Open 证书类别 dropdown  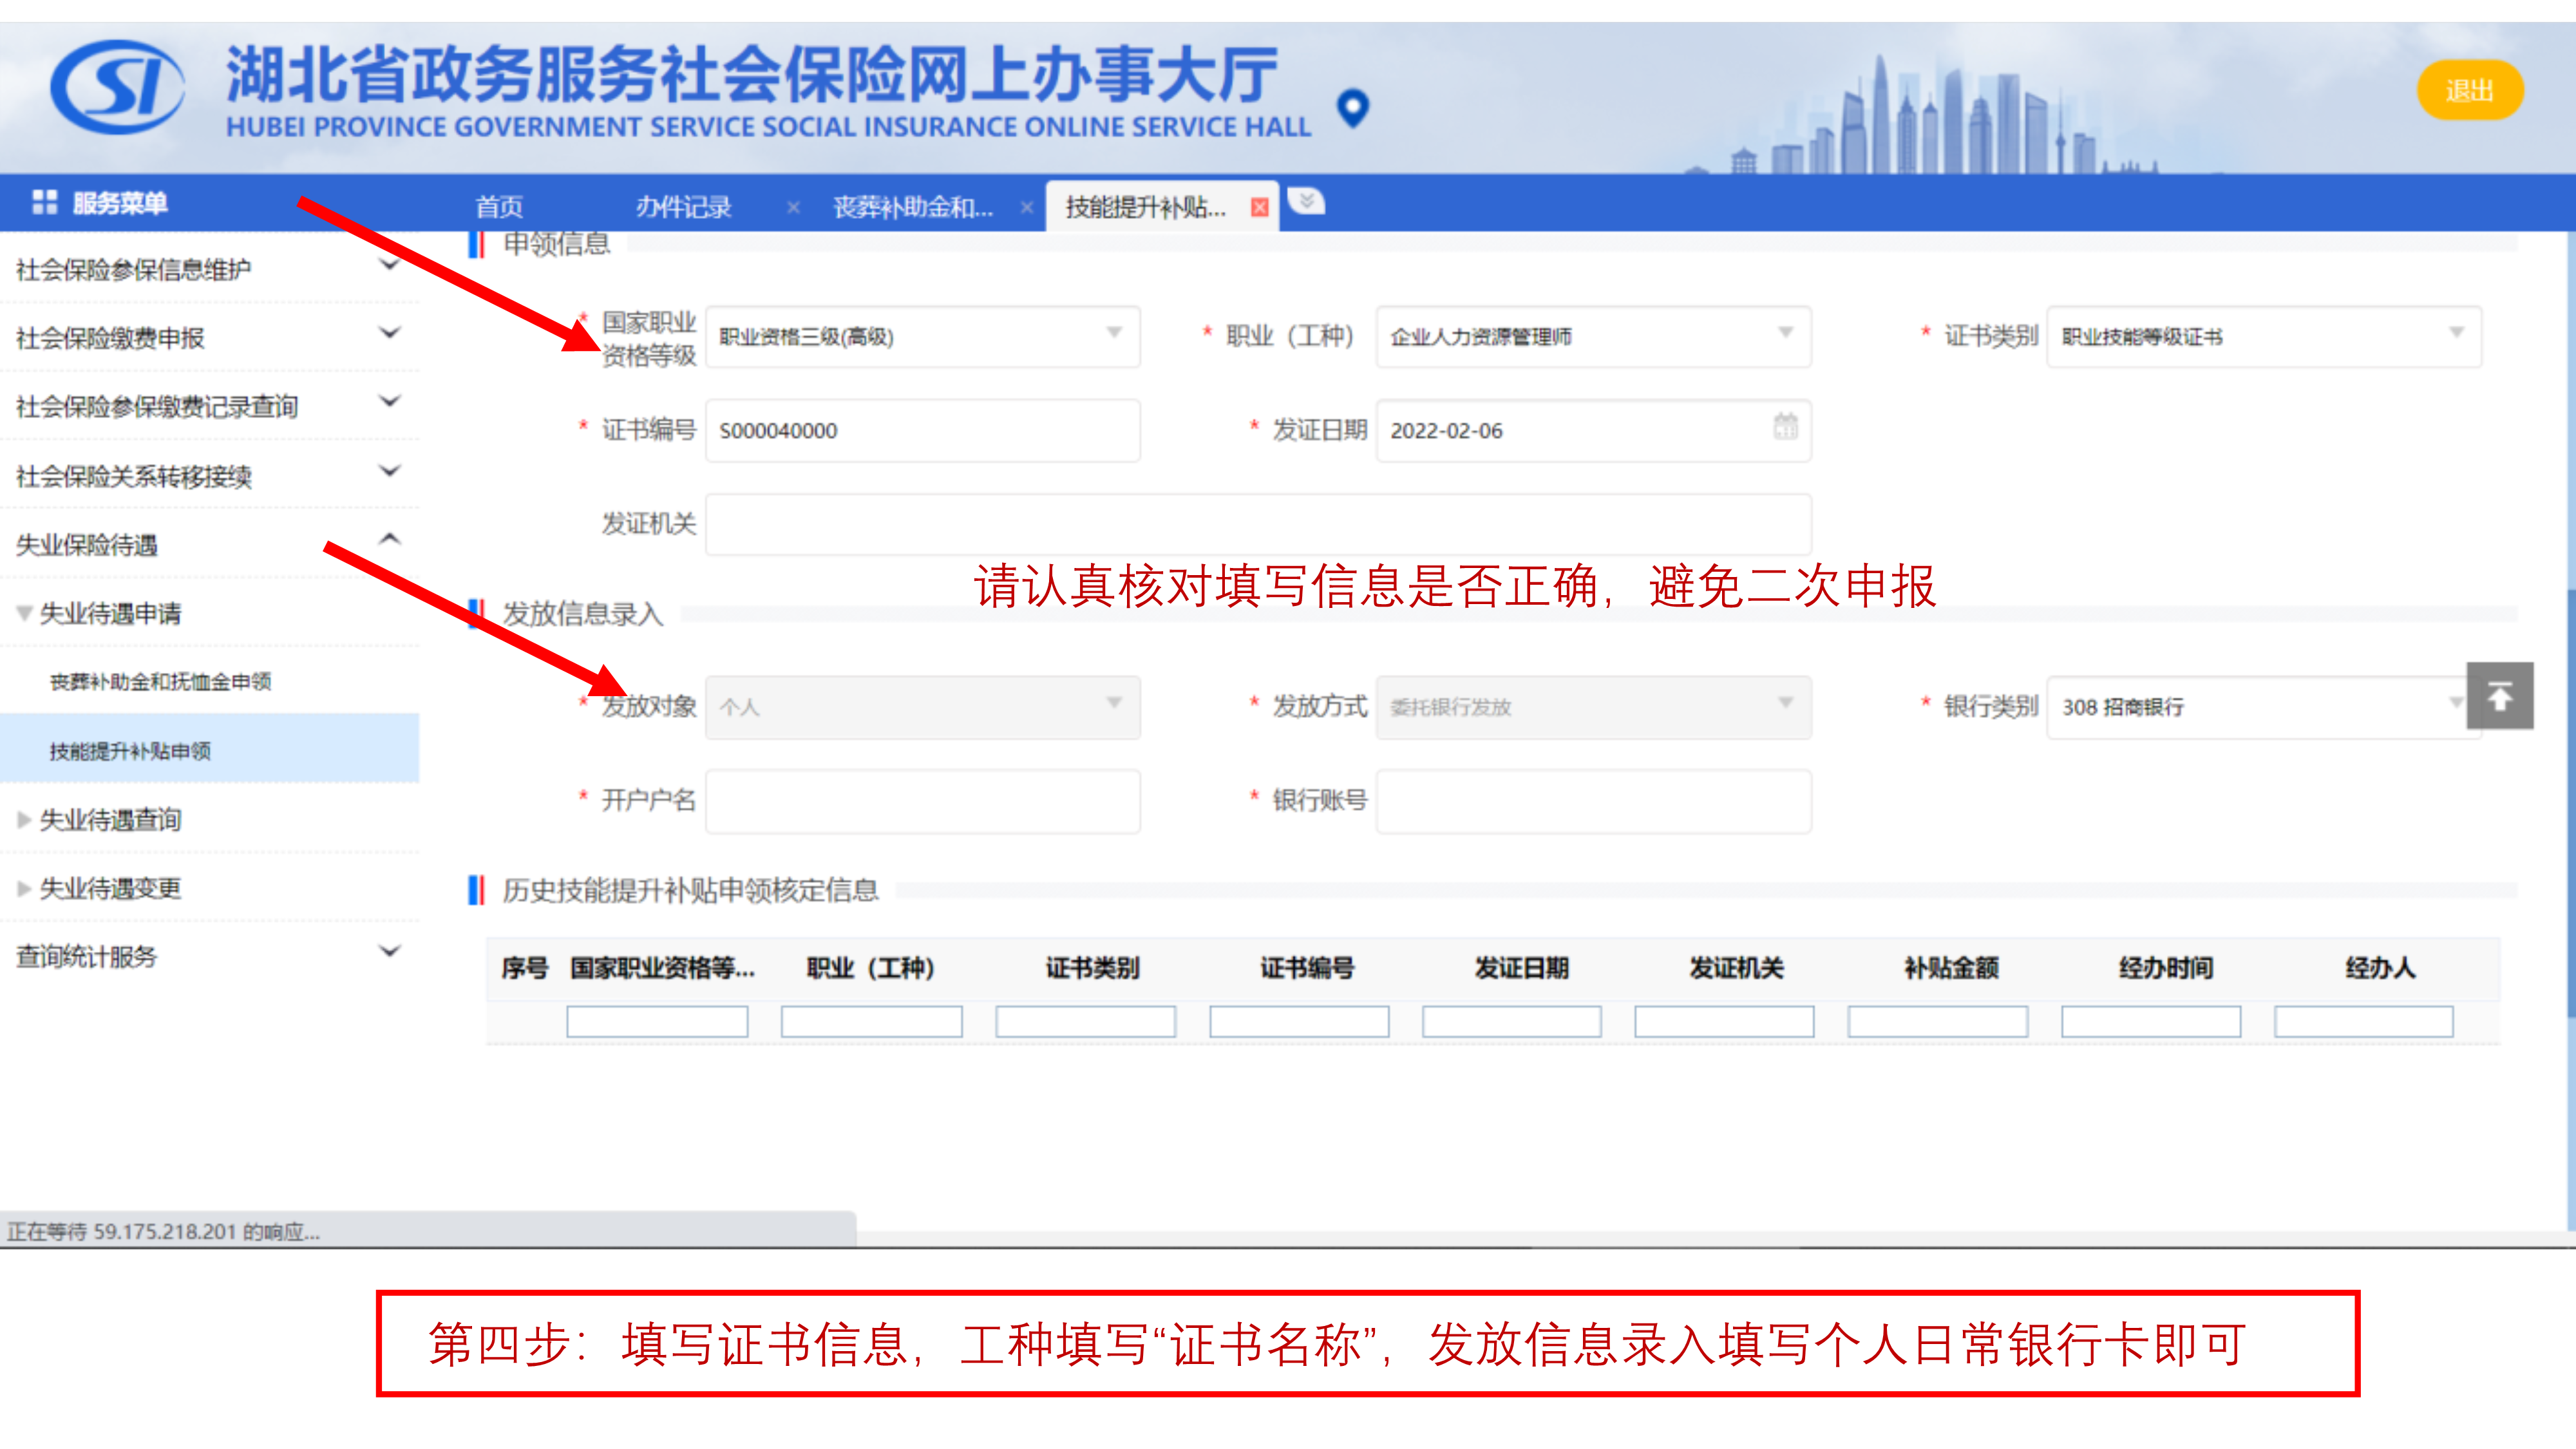click(x=2264, y=336)
